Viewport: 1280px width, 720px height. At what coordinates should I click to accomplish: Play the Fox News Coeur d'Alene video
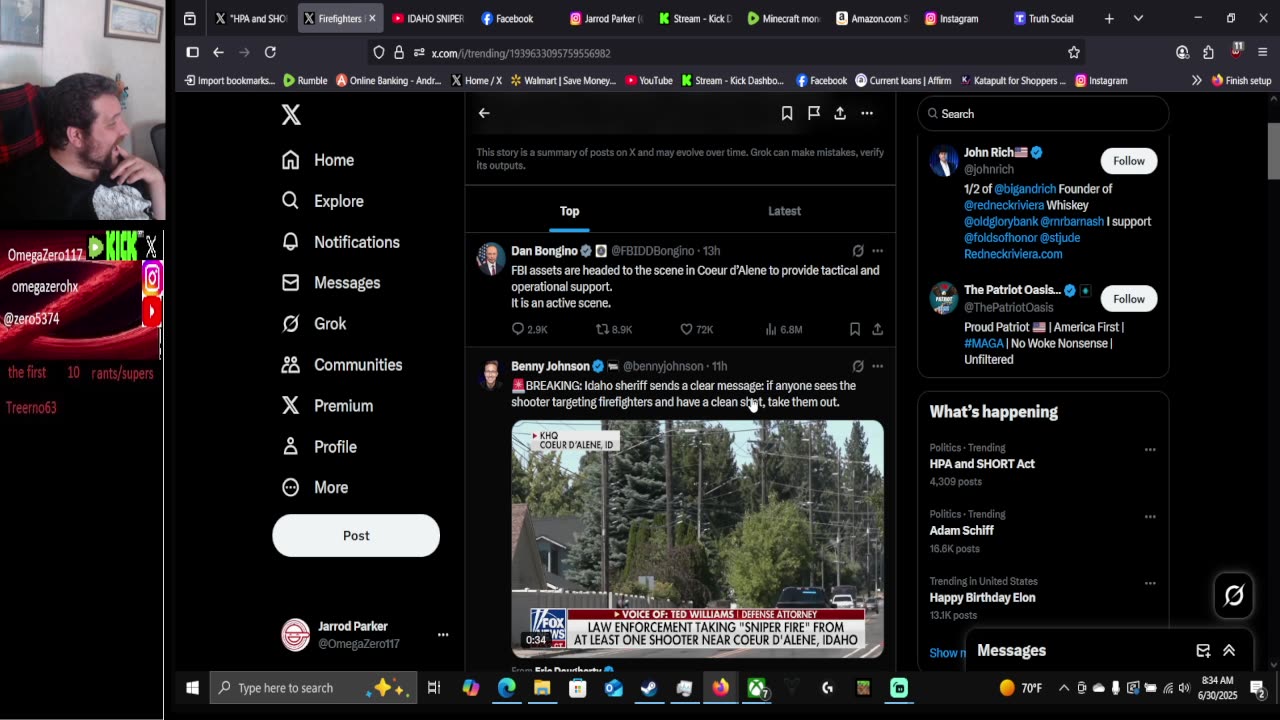[698, 539]
